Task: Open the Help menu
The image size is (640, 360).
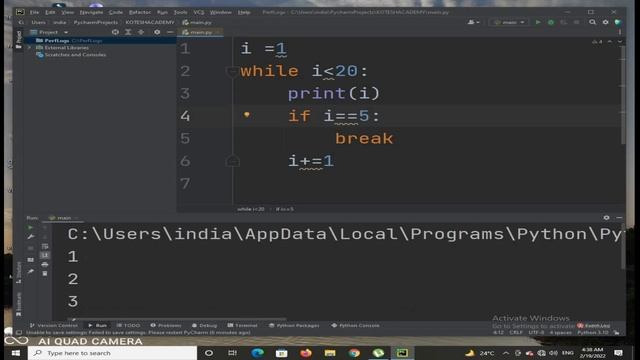Action: 244,12
